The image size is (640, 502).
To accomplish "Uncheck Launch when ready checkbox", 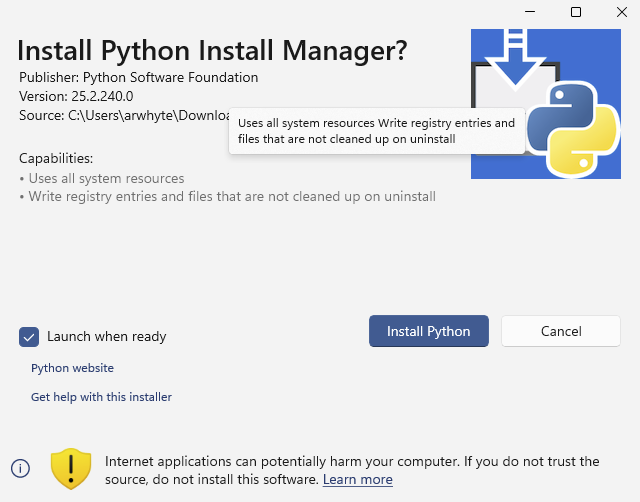I will tap(29, 337).
